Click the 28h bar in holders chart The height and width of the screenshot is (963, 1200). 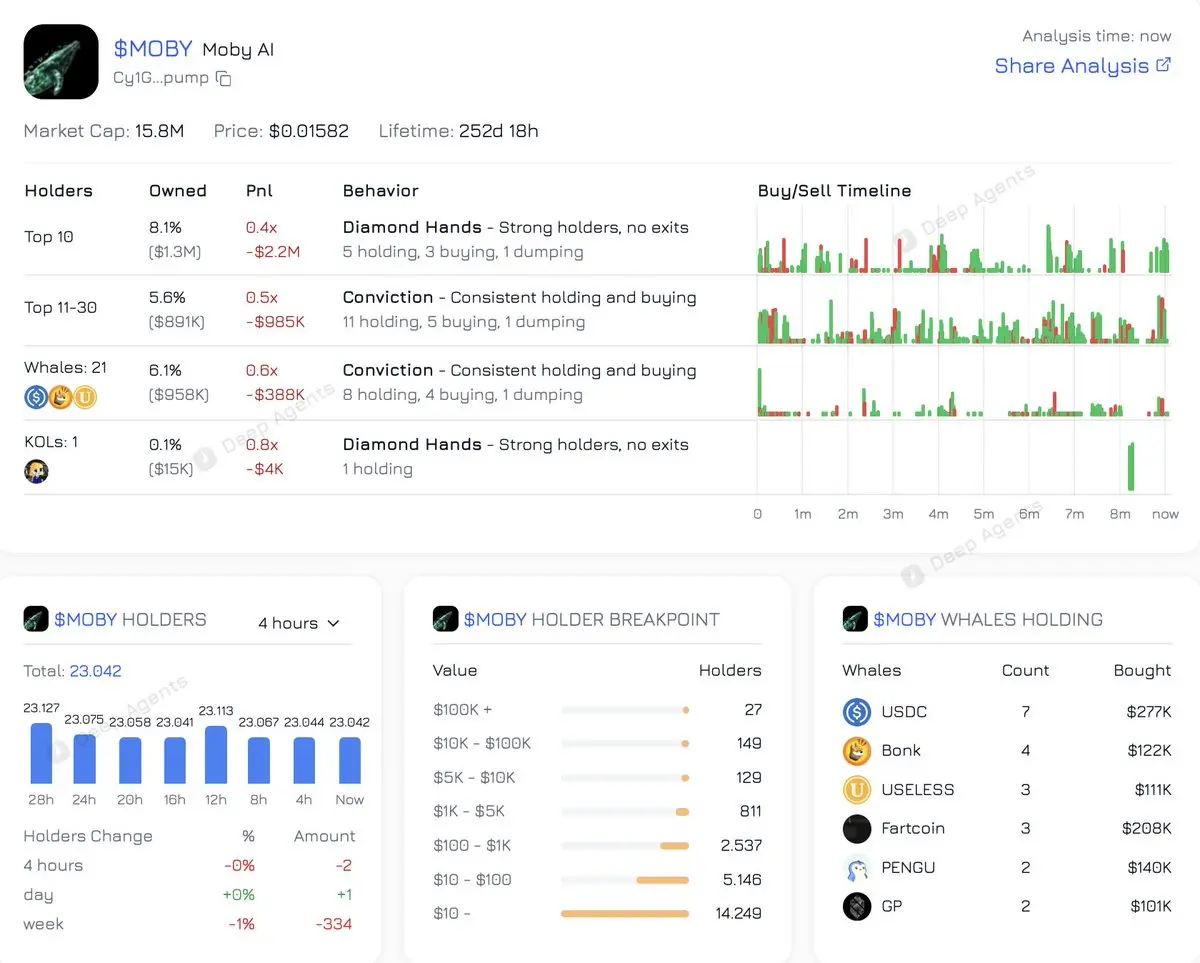pos(41,753)
